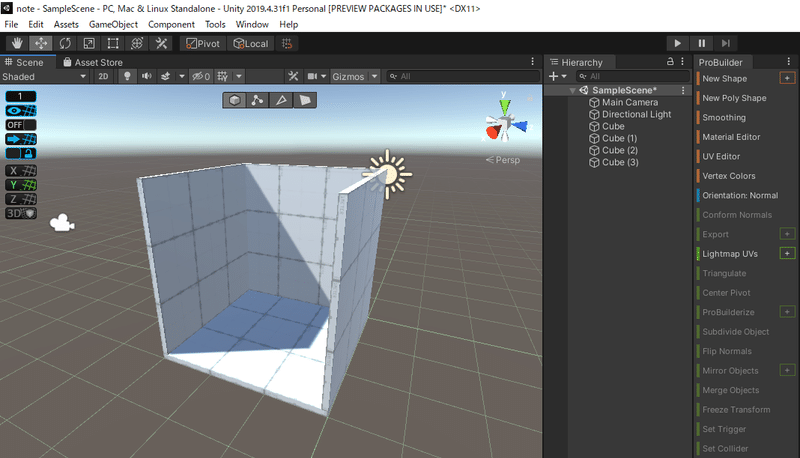The image size is (800, 458).
Task: Open grid settings dropdown arrow
Action: 238,76
